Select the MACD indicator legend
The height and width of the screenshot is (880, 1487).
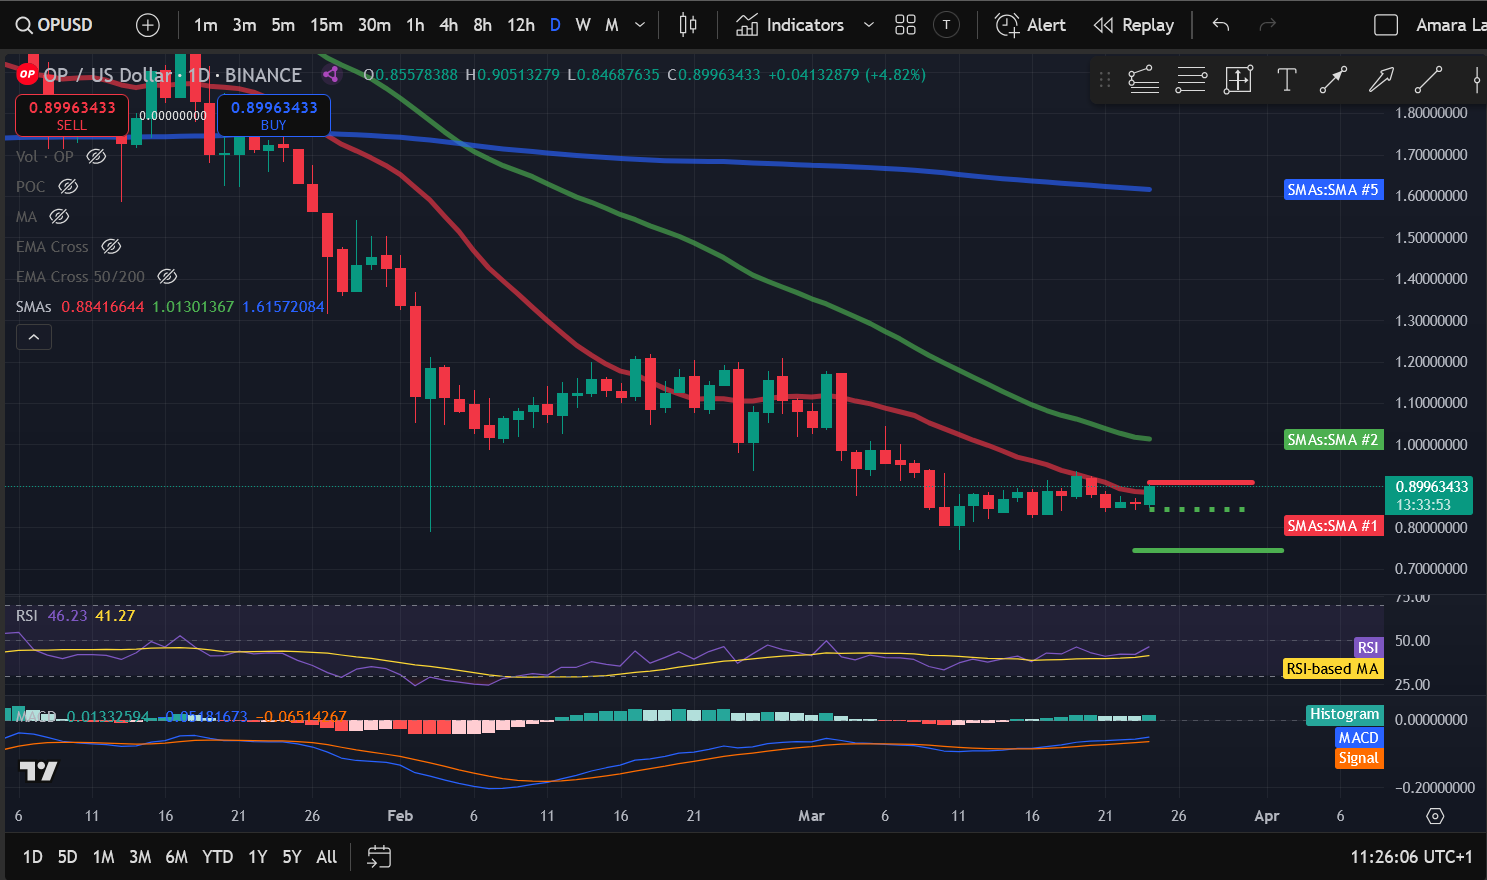point(36,716)
